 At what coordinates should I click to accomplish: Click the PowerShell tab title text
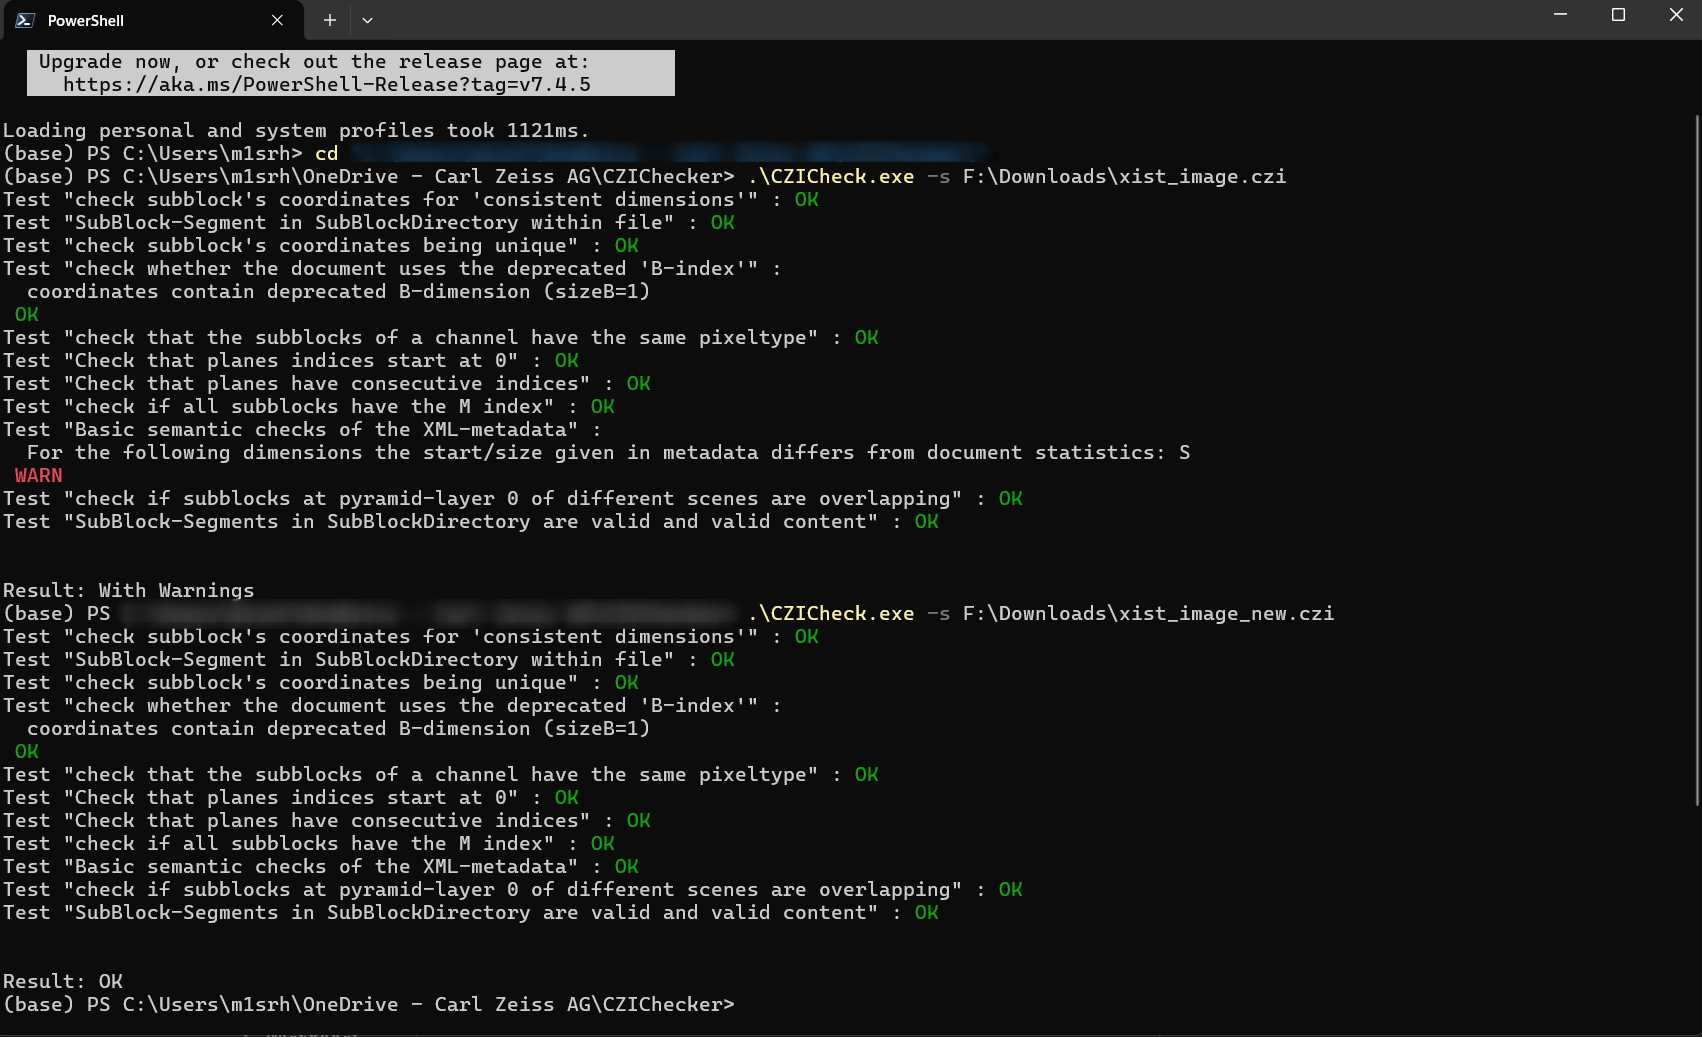(x=88, y=20)
